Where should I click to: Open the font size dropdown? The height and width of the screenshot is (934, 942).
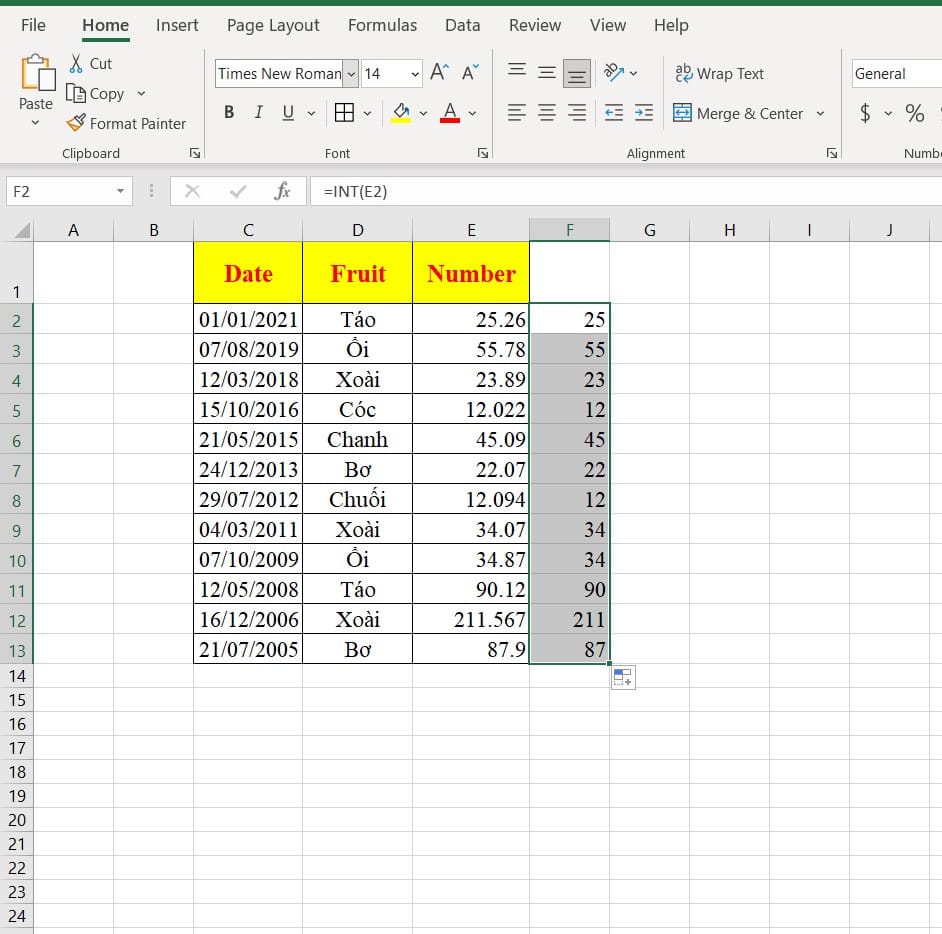tap(415, 74)
